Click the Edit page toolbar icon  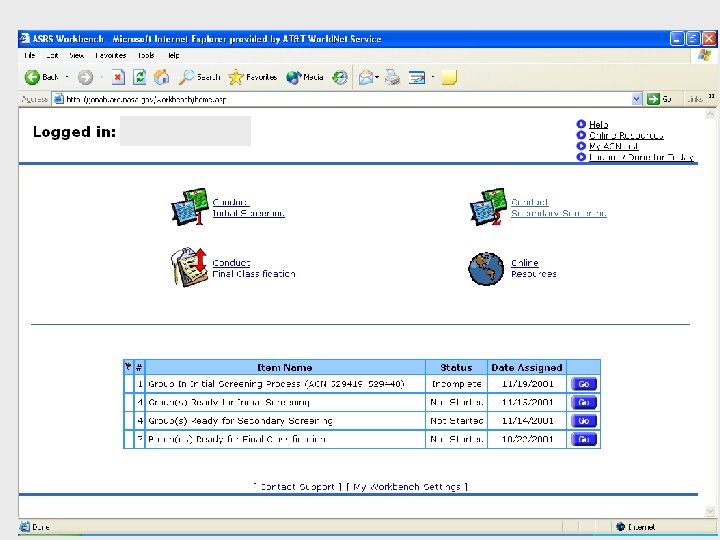(417, 78)
